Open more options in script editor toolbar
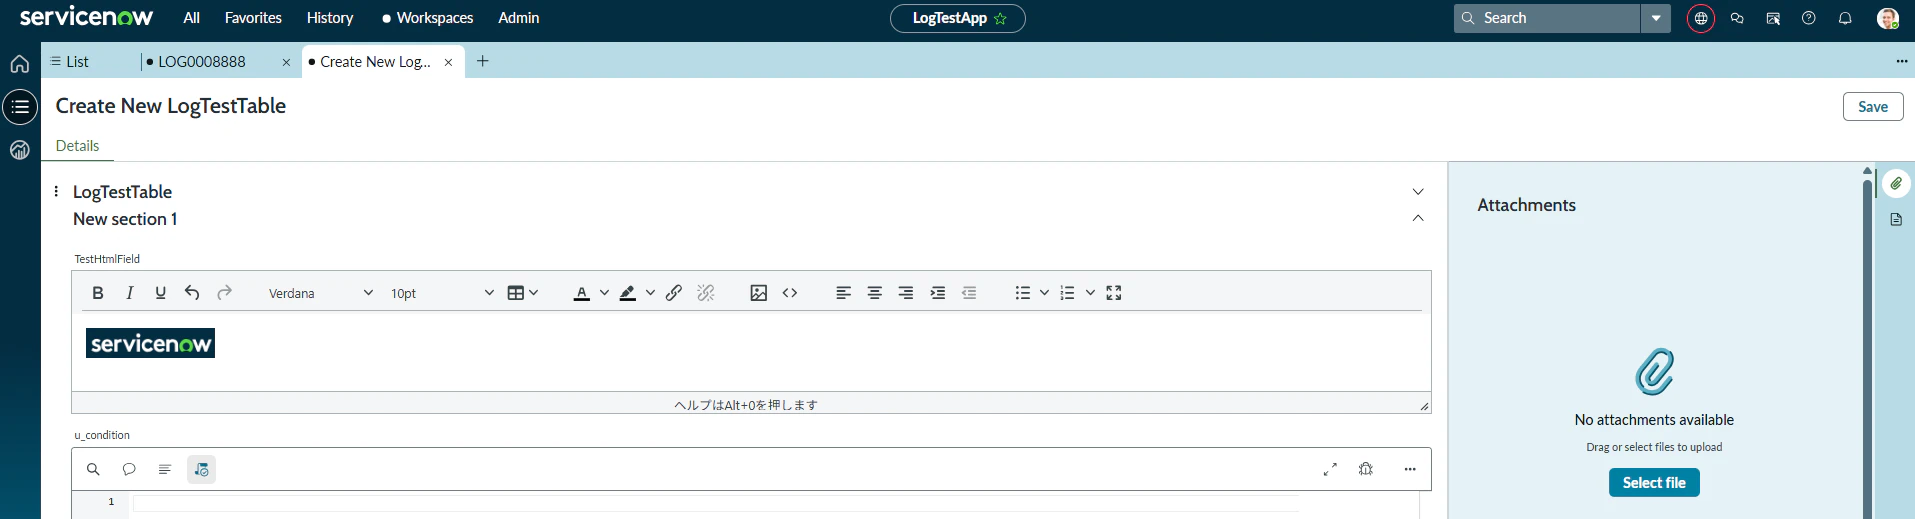Image resolution: width=1915 pixels, height=519 pixels. coord(1410,469)
